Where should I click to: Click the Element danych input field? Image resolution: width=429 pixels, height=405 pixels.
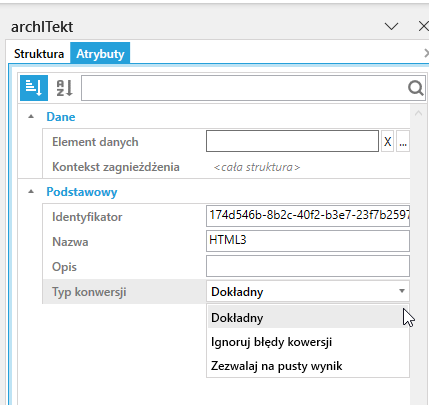292,141
